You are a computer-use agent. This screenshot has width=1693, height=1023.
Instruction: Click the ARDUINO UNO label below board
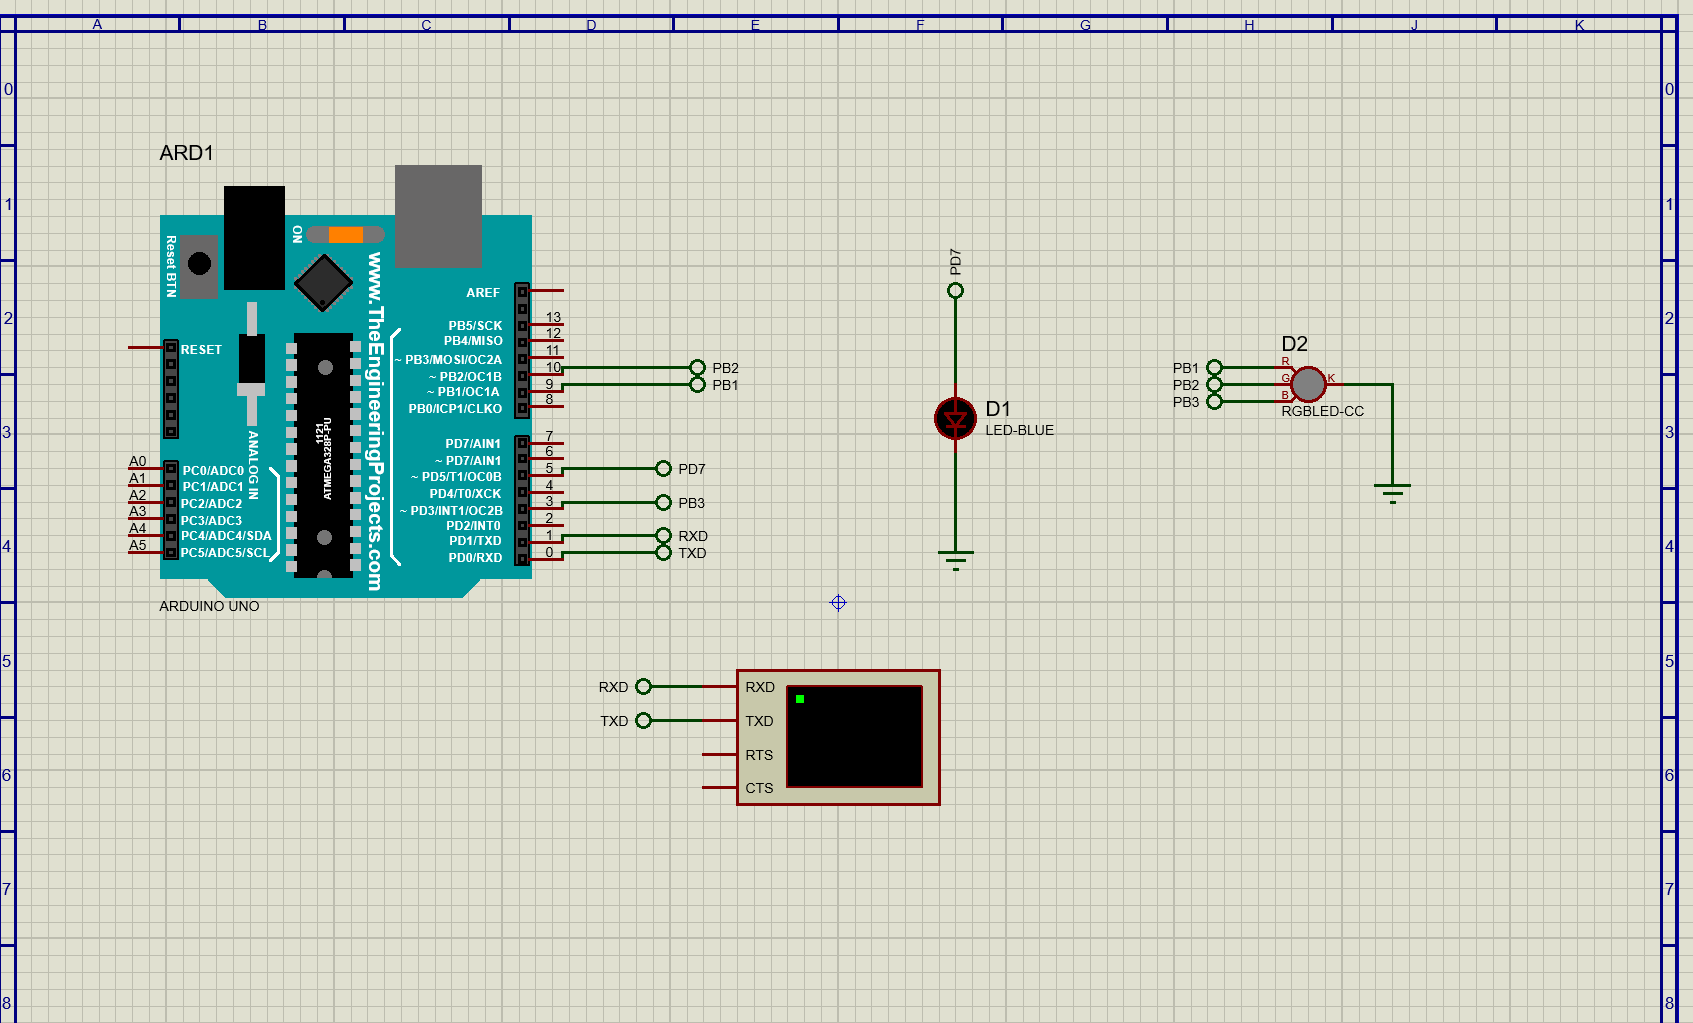pos(209,606)
